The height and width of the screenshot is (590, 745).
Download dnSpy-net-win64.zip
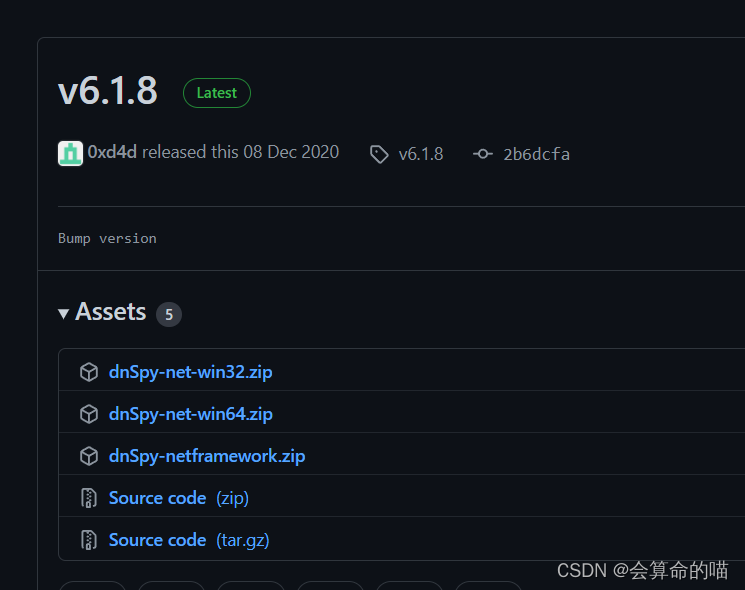pos(191,414)
